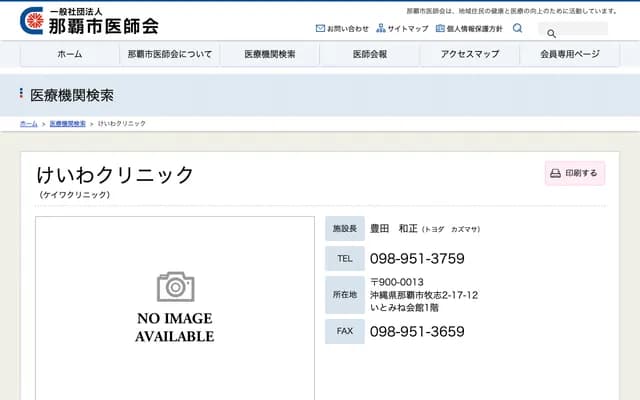Open the 那覇市医師会について menu
This screenshot has width=640, height=400.
(x=169, y=54)
